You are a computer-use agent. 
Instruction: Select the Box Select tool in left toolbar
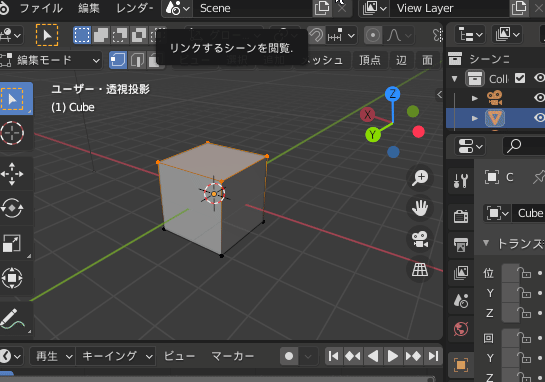[13, 99]
